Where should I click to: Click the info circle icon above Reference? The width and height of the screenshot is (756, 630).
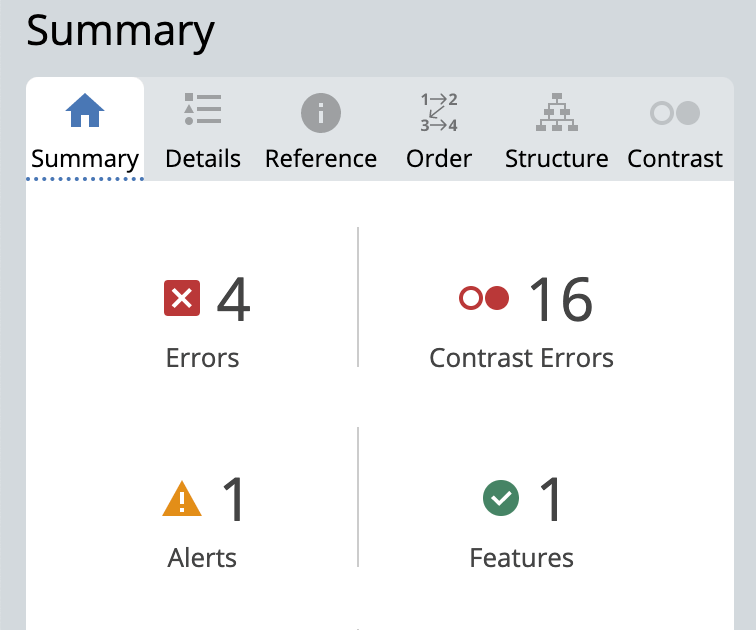[x=321, y=112]
